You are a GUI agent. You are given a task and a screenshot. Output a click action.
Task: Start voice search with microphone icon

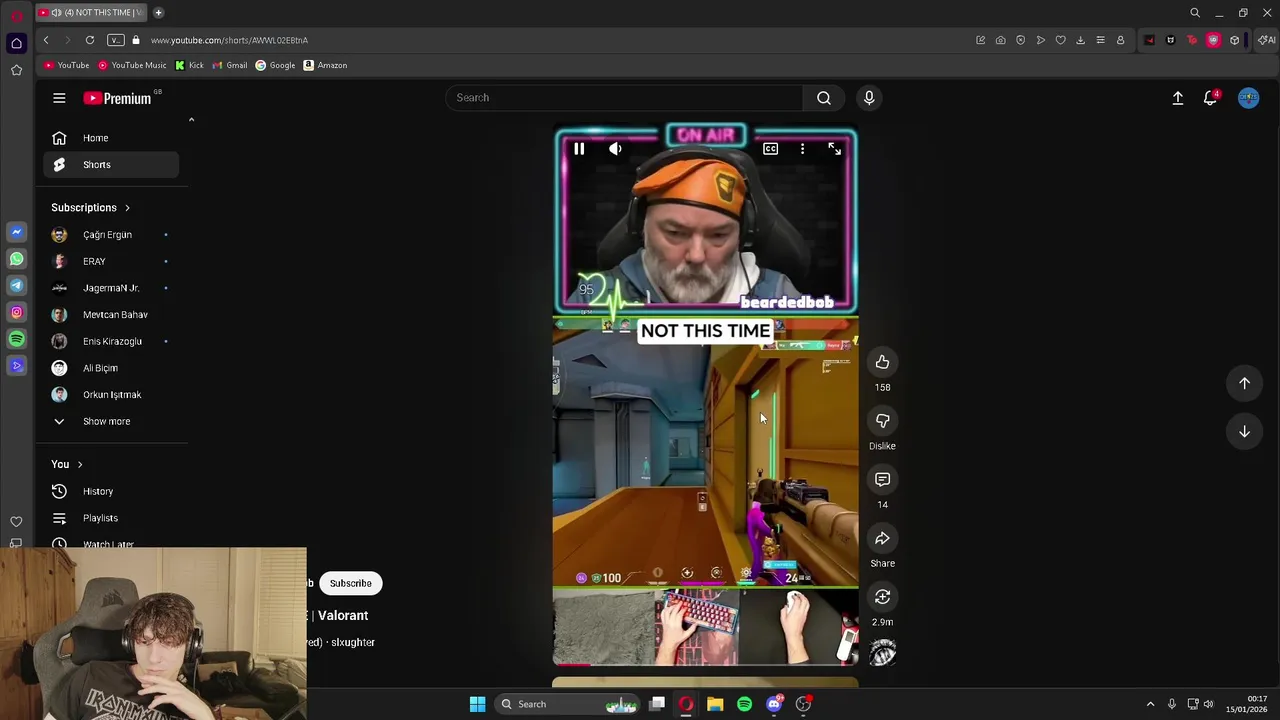click(x=869, y=97)
